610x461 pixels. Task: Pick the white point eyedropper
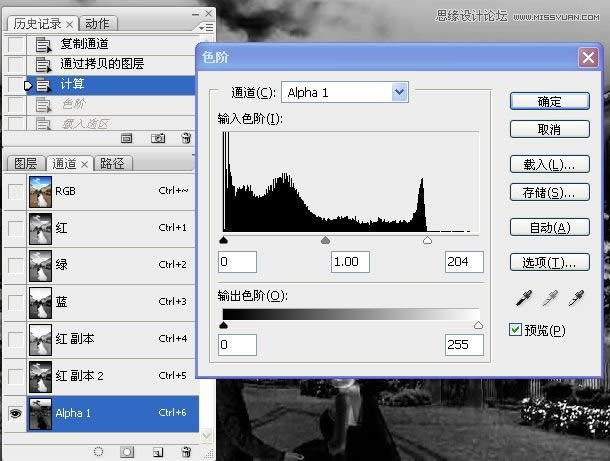point(575,297)
